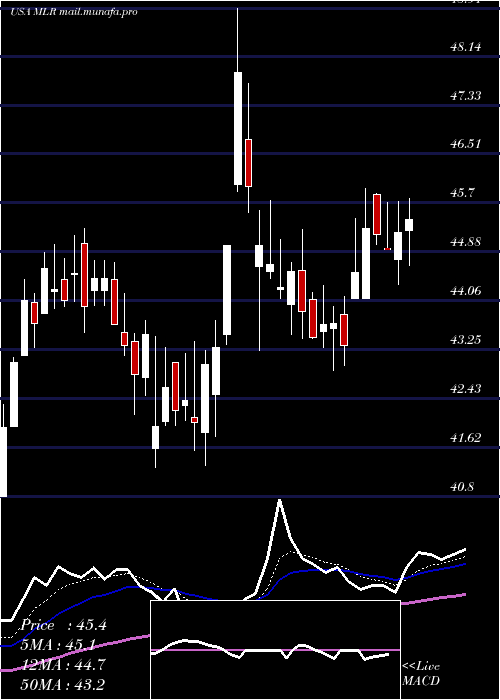500x700 pixels.
Task: Click the 41.62 price axis label
Action: click(466, 438)
